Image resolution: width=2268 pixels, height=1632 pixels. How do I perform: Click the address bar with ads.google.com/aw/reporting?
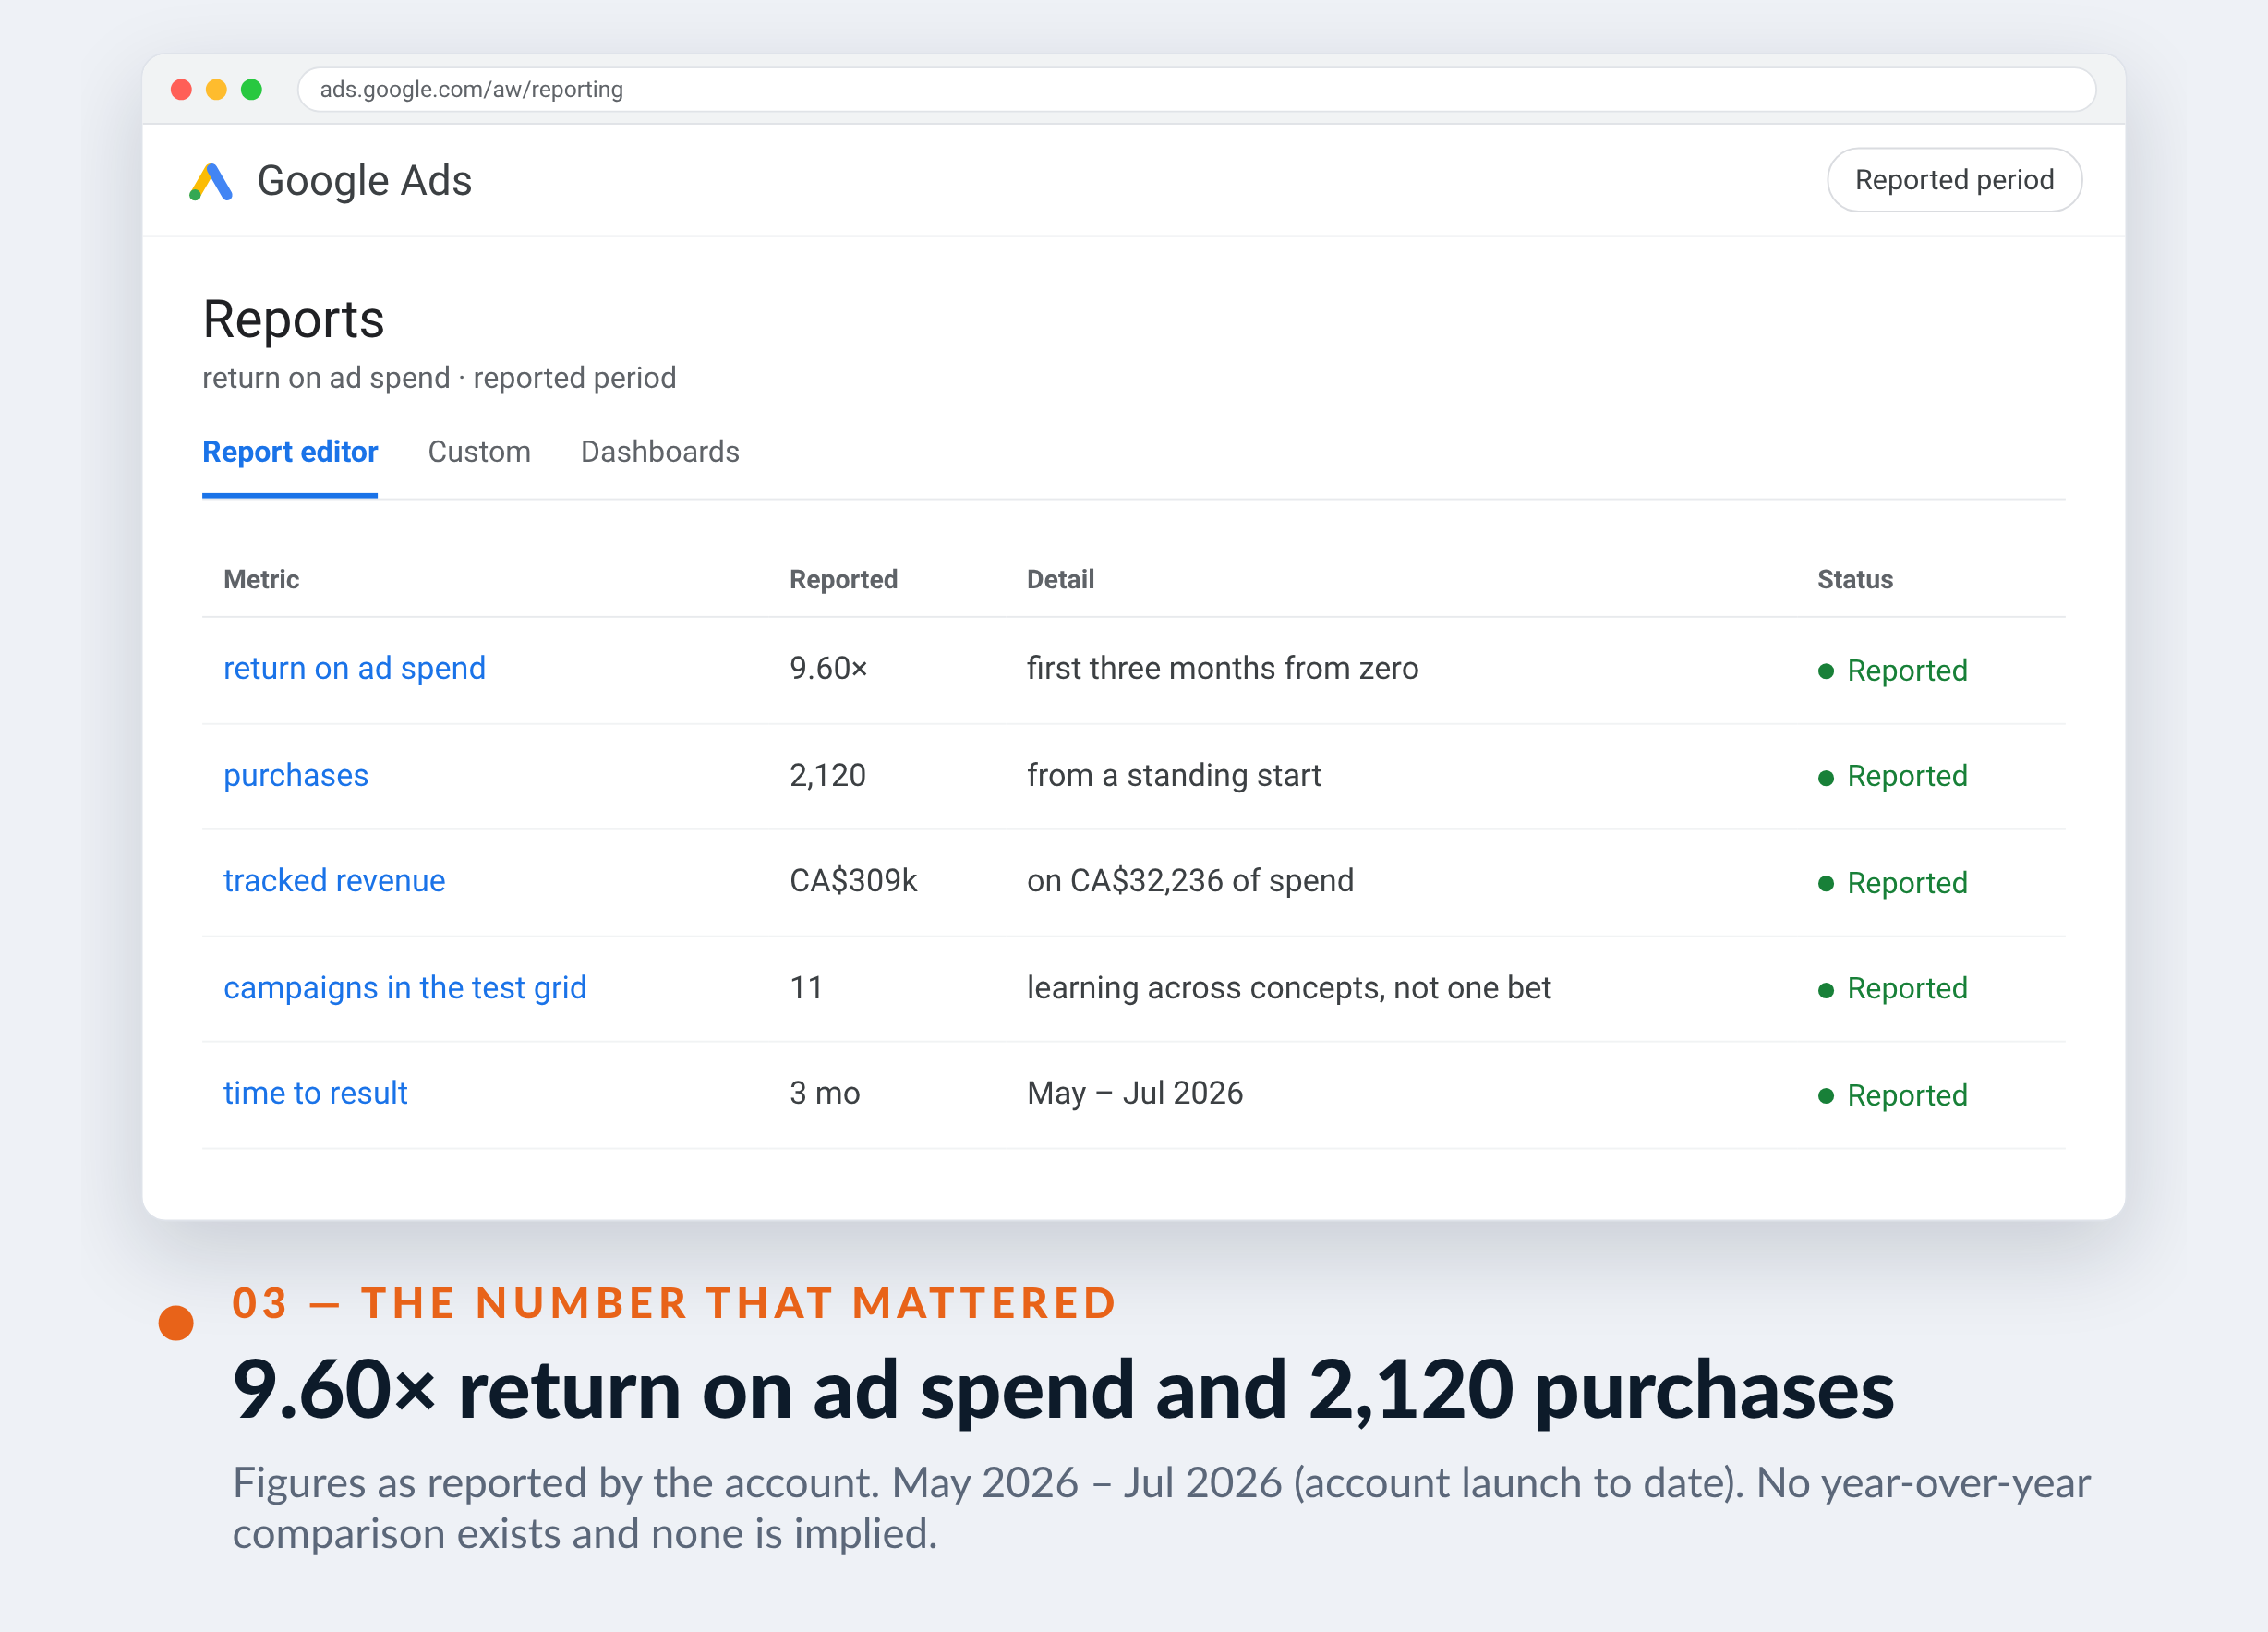(x=1196, y=89)
